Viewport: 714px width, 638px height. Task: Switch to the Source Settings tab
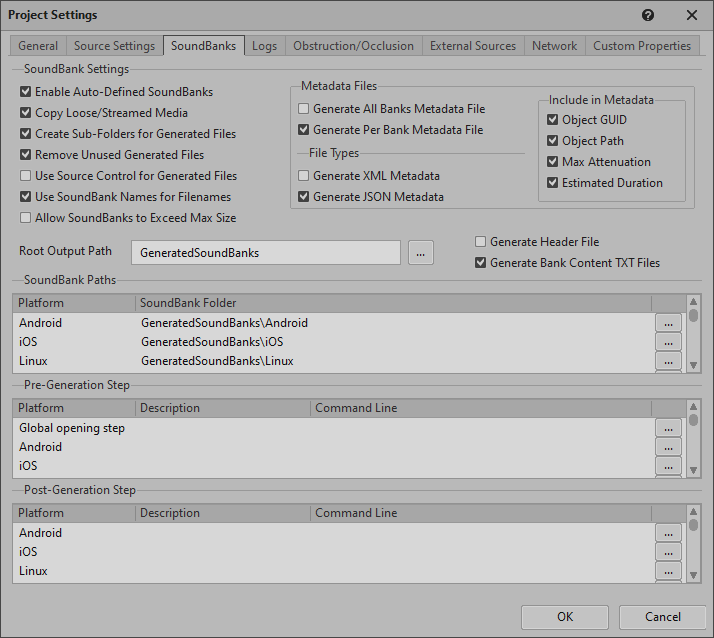[x=114, y=46]
